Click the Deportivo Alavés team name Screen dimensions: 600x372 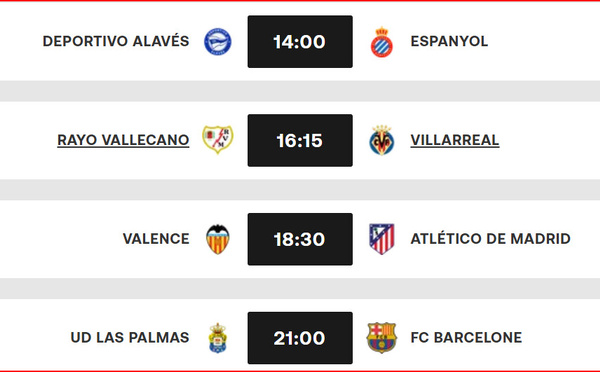(116, 41)
